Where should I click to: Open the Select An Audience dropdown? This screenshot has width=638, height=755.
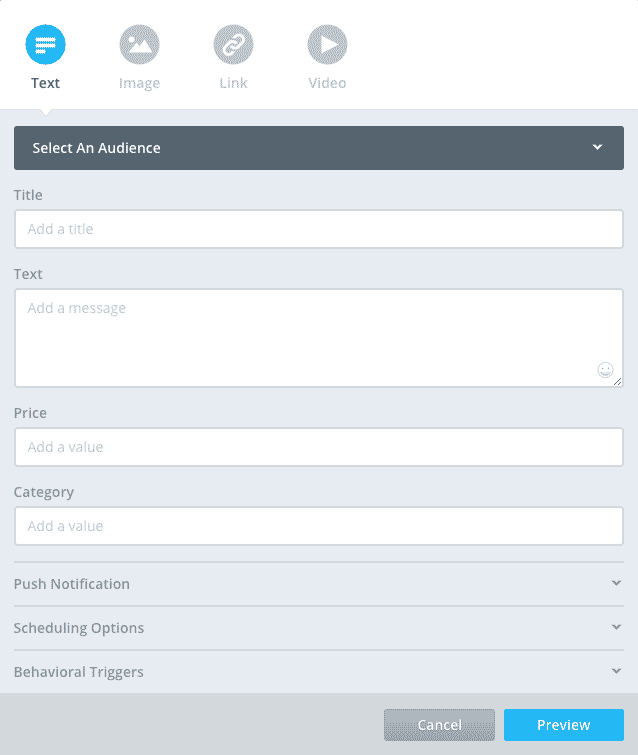click(x=300, y=148)
